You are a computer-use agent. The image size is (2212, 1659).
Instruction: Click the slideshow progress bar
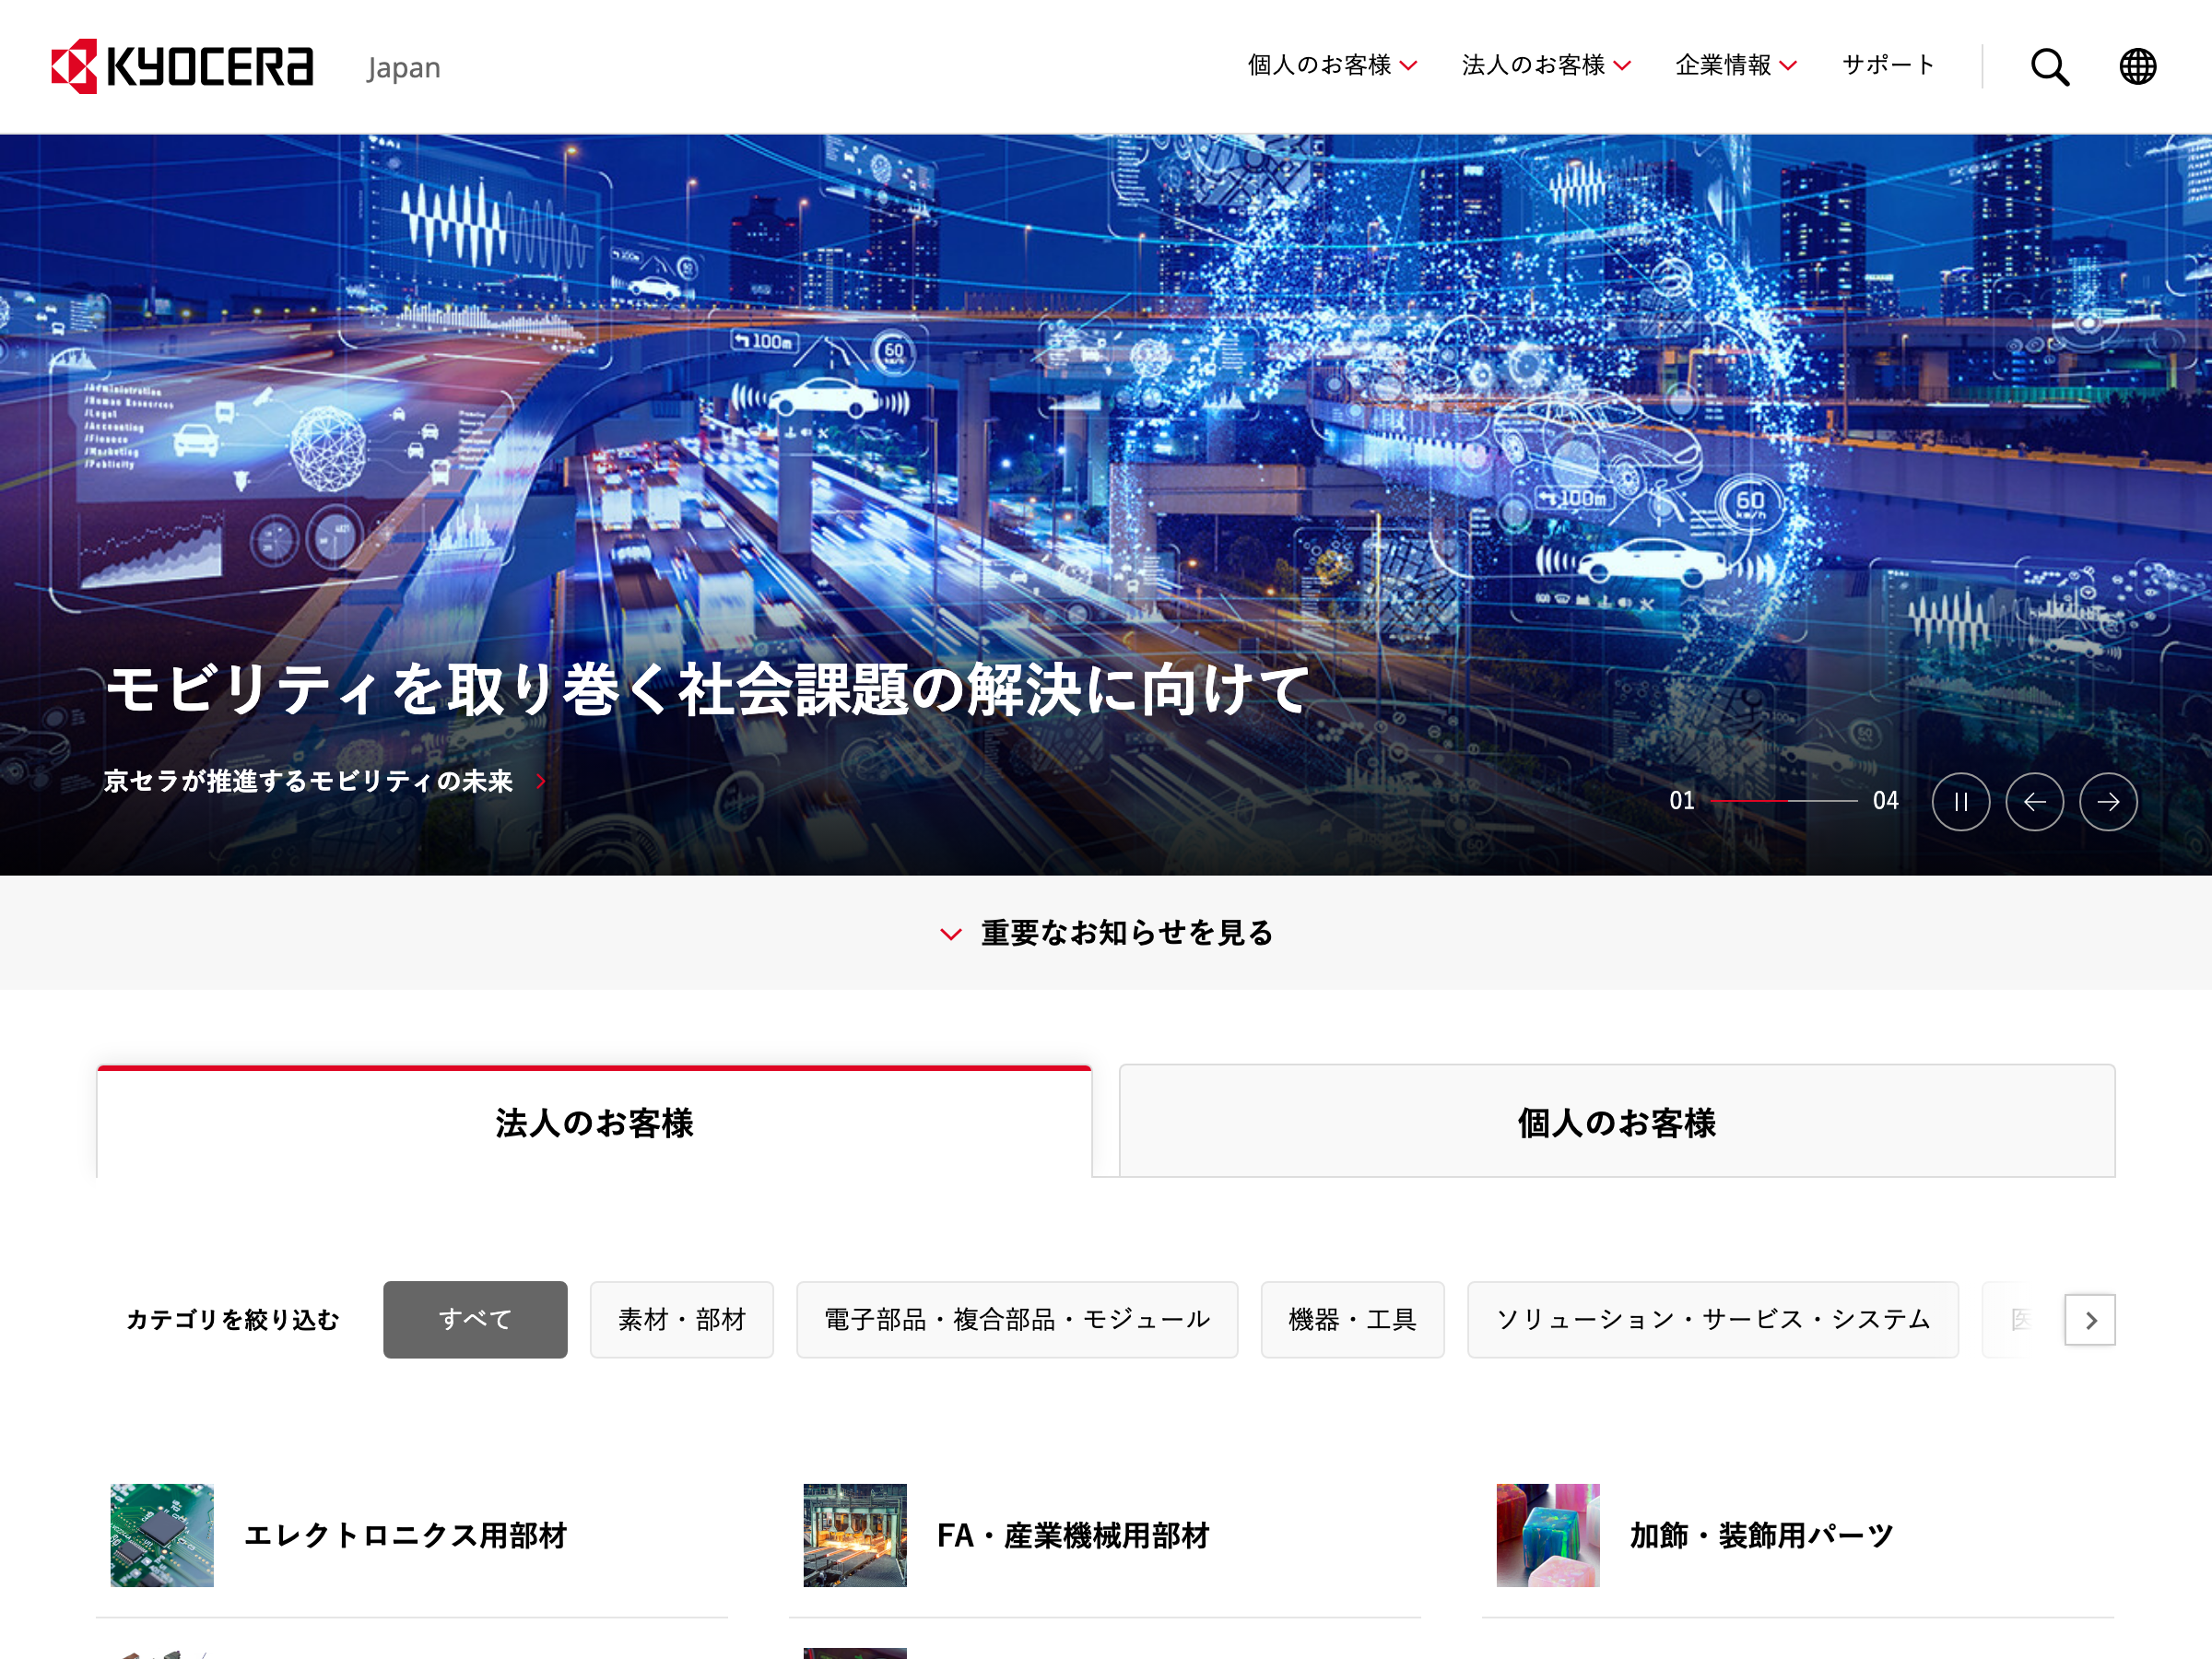[x=1784, y=801]
